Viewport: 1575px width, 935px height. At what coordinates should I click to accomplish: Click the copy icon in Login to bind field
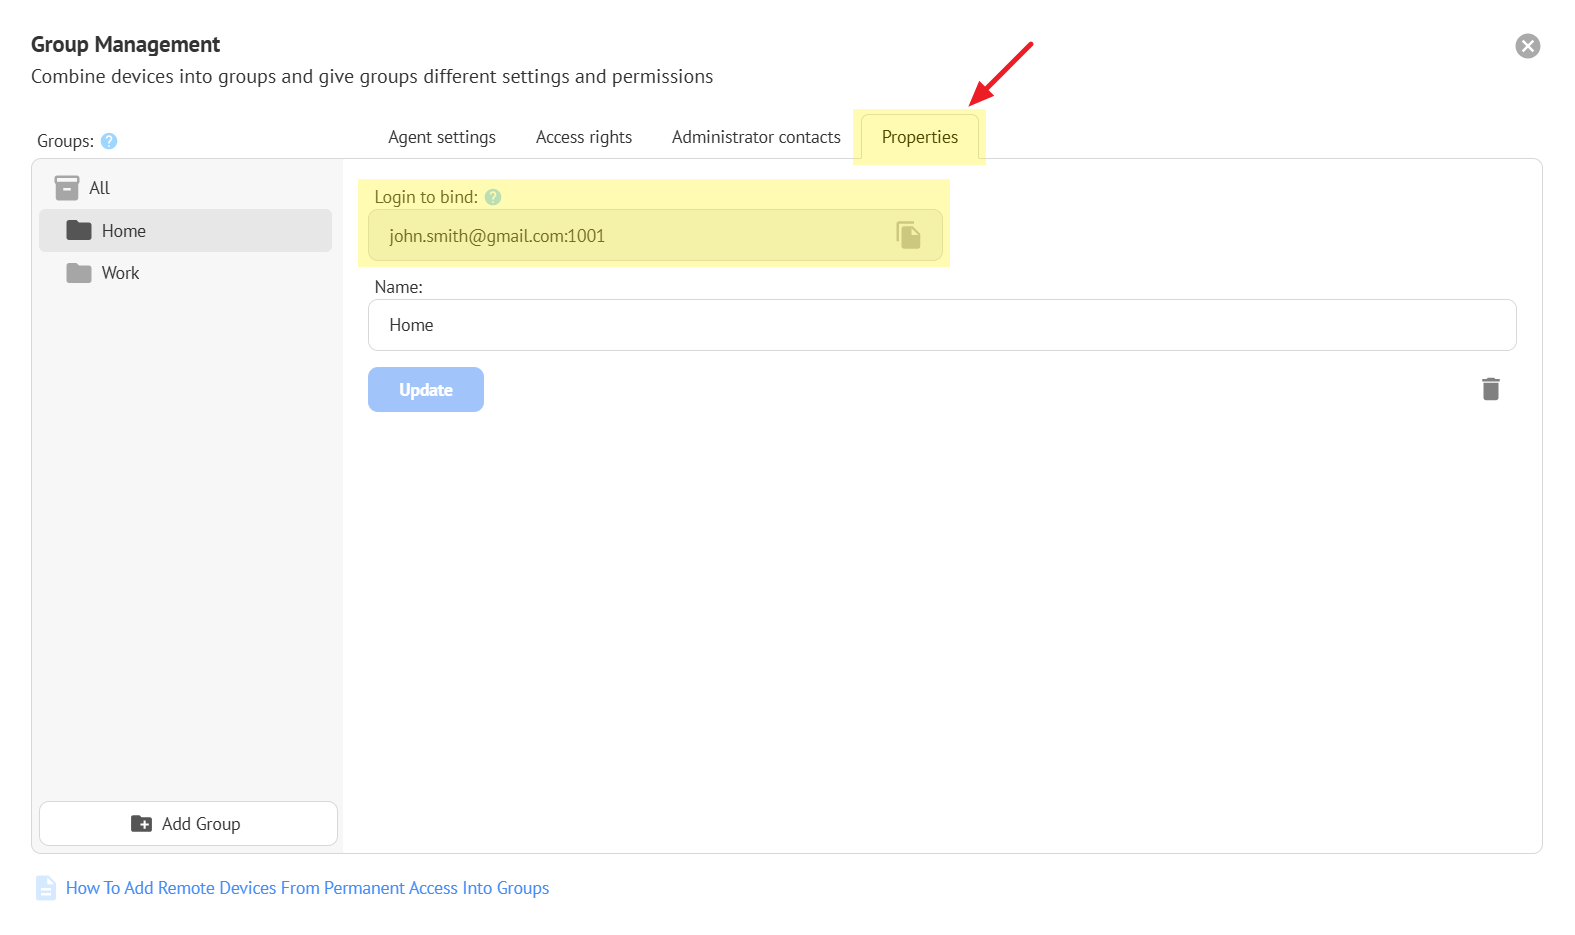[x=908, y=236]
